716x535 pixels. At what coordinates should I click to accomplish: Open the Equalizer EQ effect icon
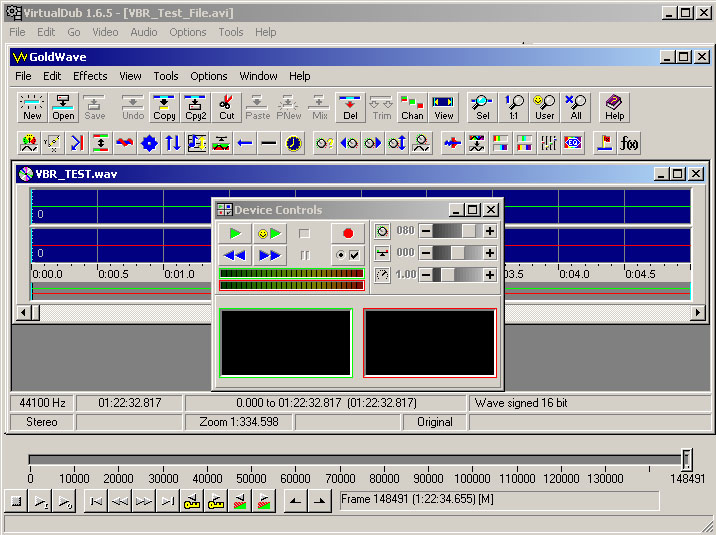(573, 143)
